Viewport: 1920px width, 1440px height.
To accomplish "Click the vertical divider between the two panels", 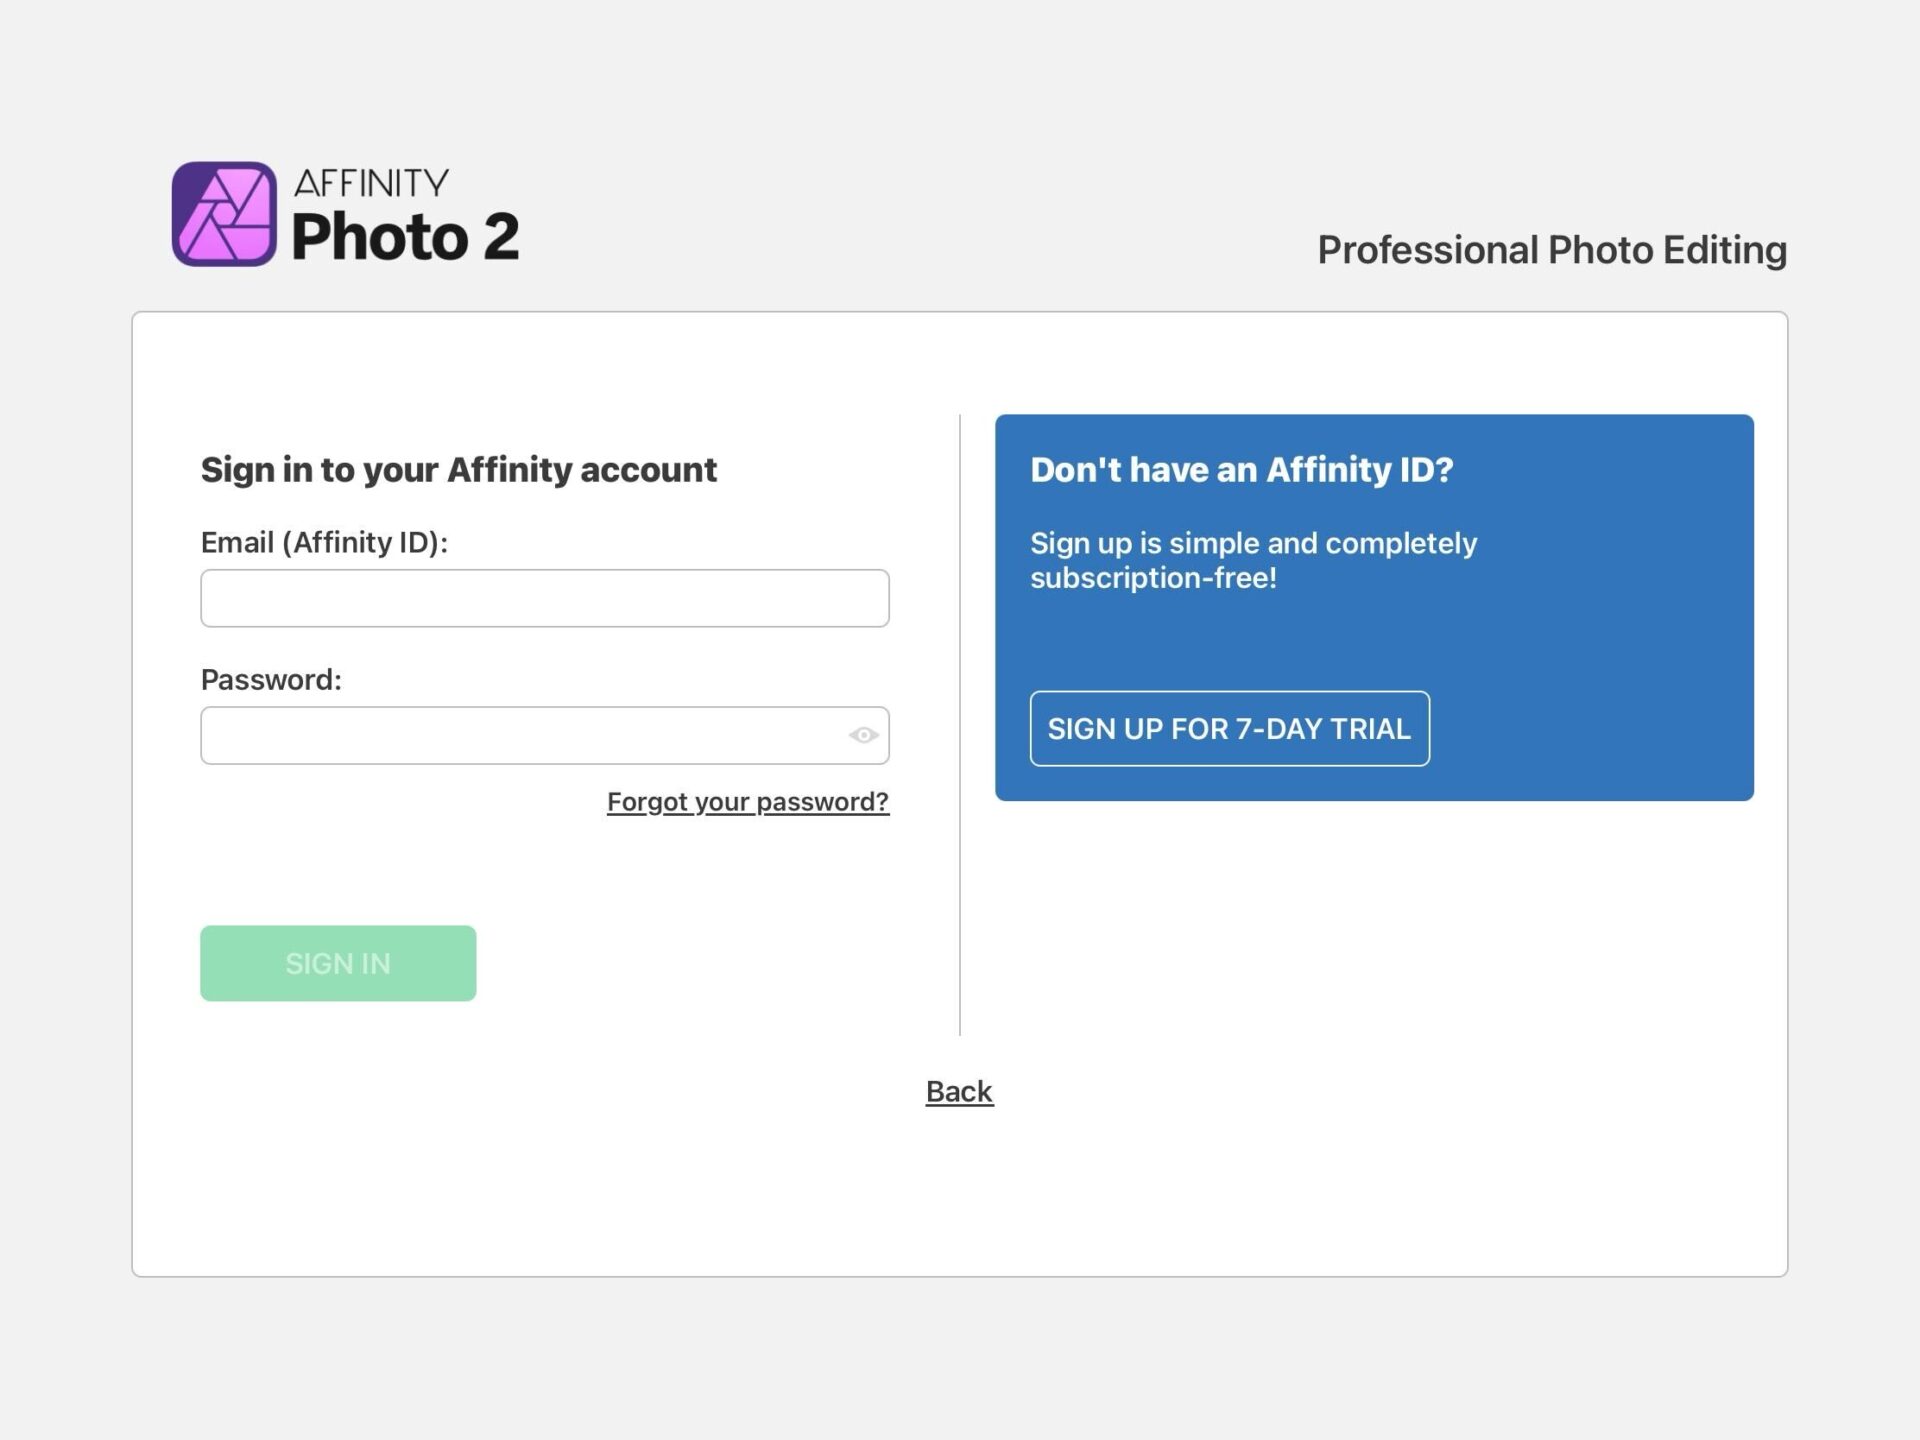I will tap(960, 900).
